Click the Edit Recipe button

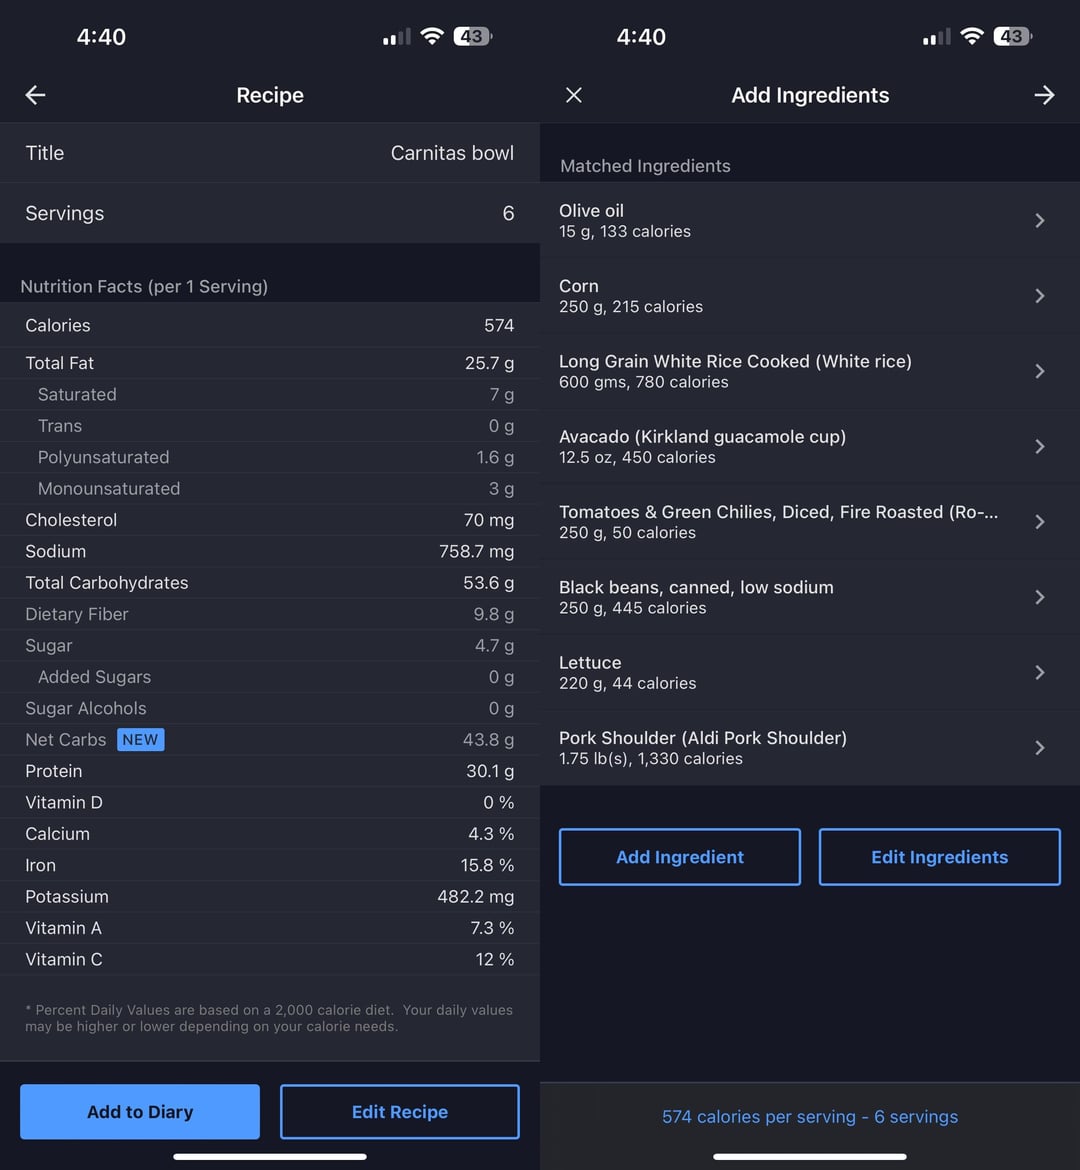(x=399, y=1112)
